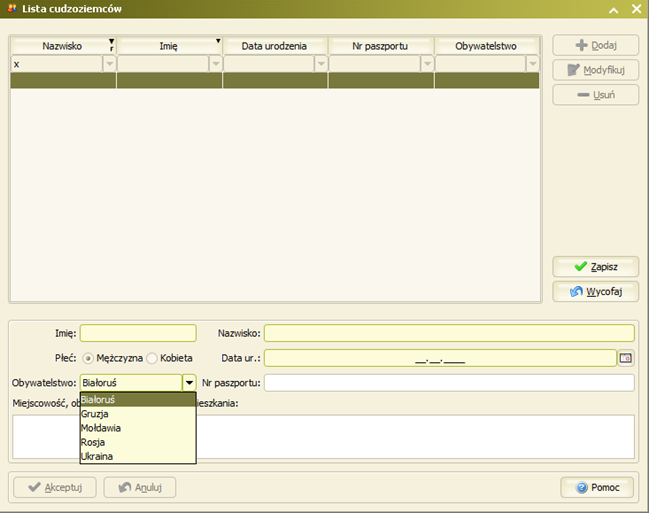The height and width of the screenshot is (513, 649).
Task: Click the Obywatelstwo combo box showing Białoruś
Action: tap(131, 383)
